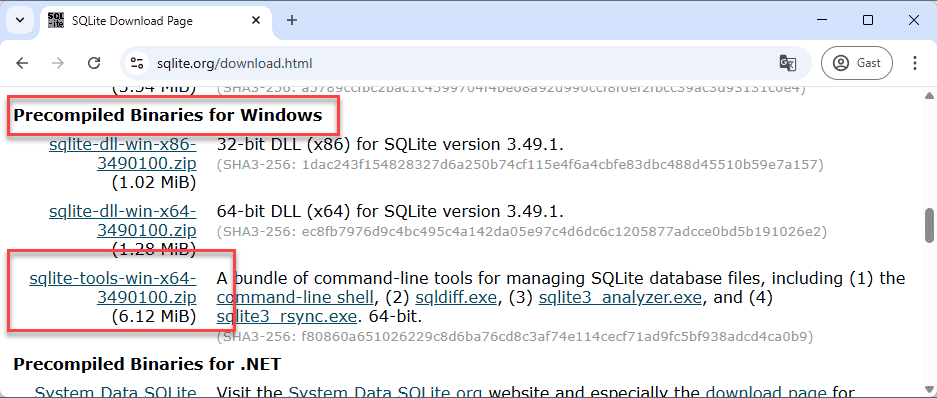Click the 'Precompiled Binaries for .NET' heading

tap(147, 364)
